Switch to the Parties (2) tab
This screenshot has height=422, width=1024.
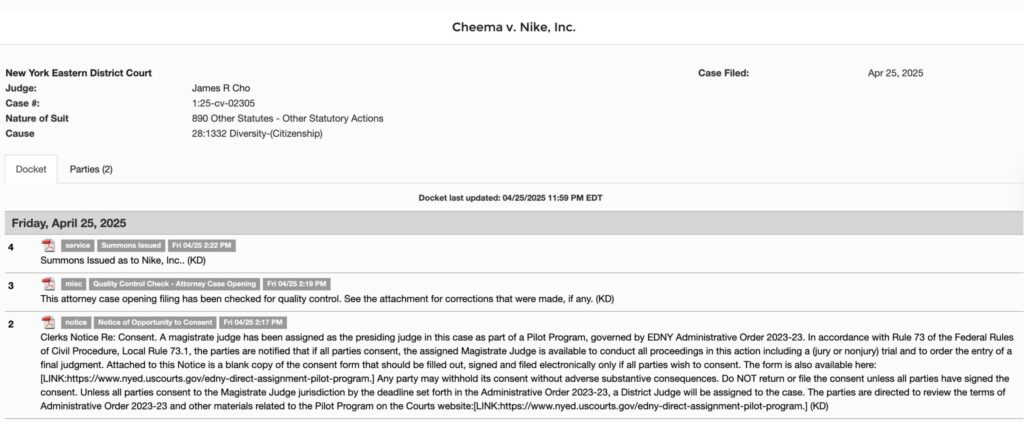(x=91, y=169)
